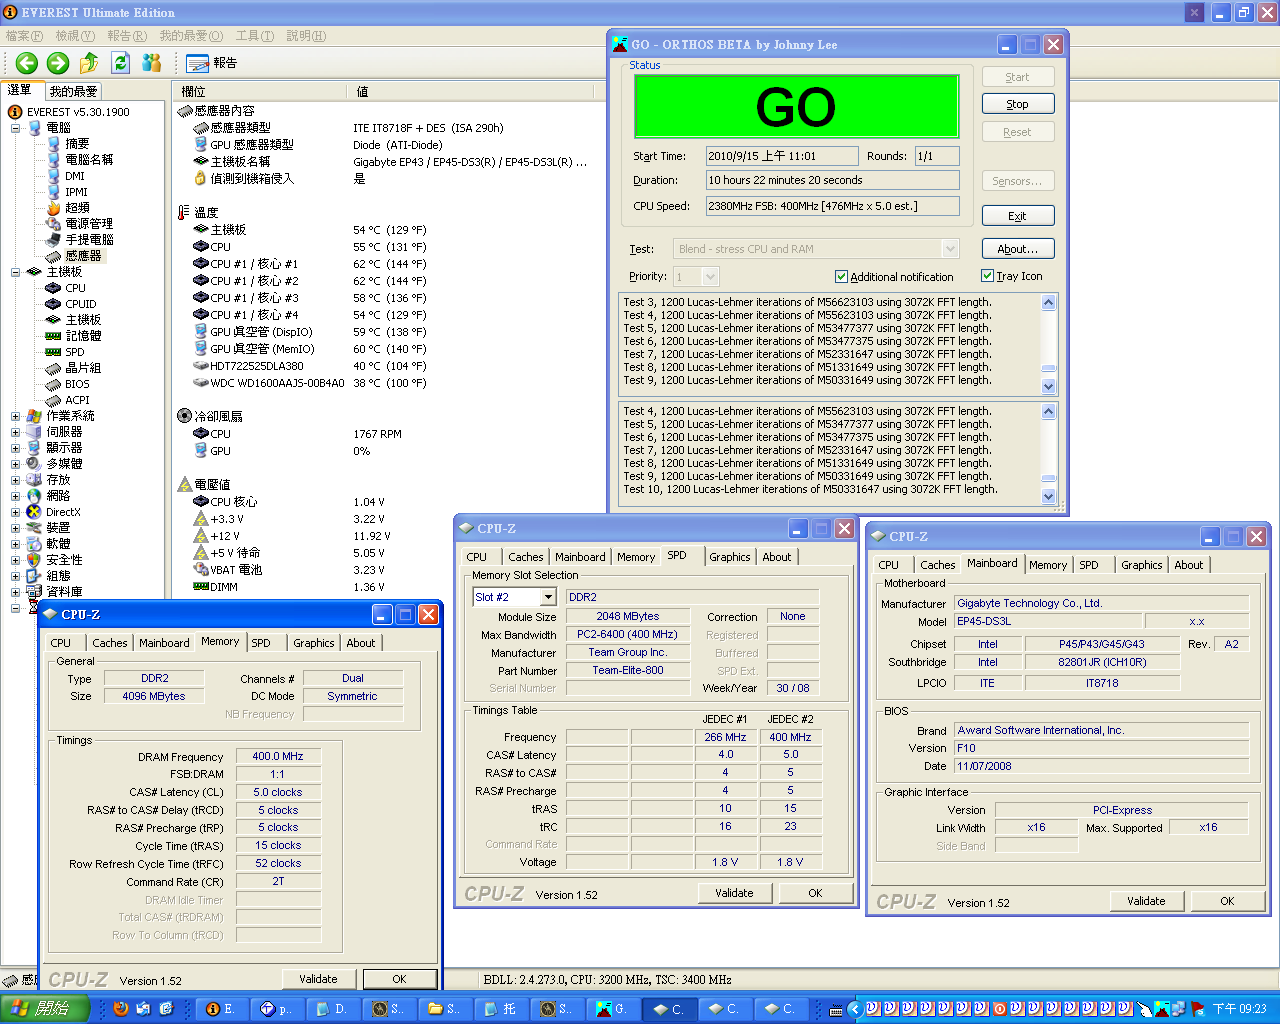Open the Slot #2 dropdown in CPU-Z SPD
This screenshot has width=1280, height=1024.
pos(548,597)
